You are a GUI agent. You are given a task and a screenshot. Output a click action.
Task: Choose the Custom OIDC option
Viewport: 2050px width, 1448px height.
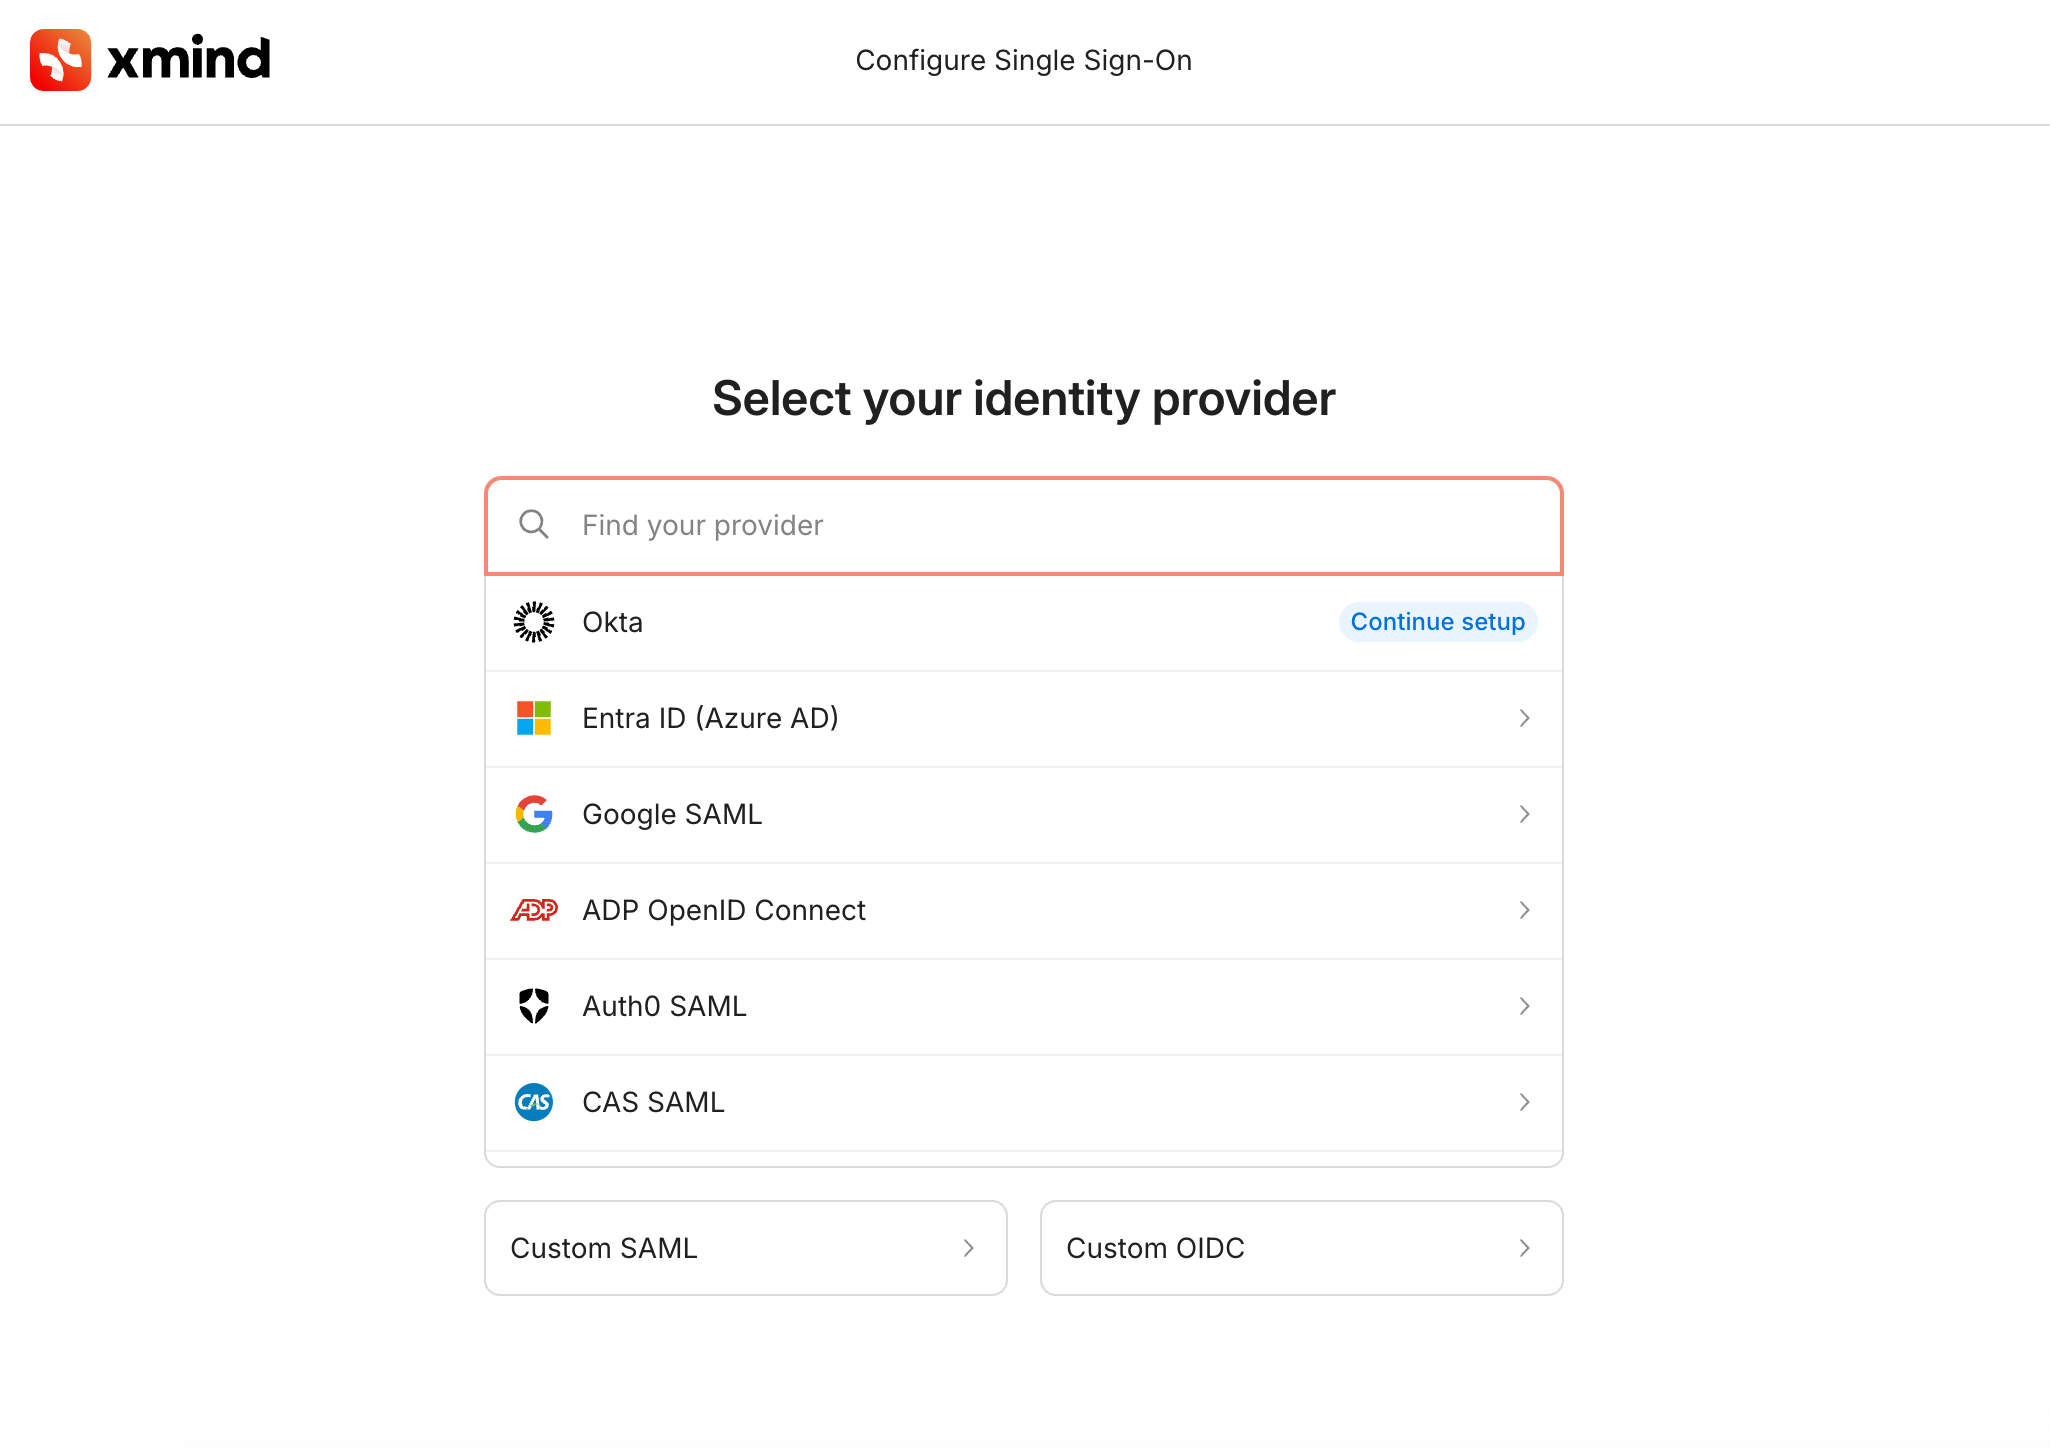pyautogui.click(x=1302, y=1248)
